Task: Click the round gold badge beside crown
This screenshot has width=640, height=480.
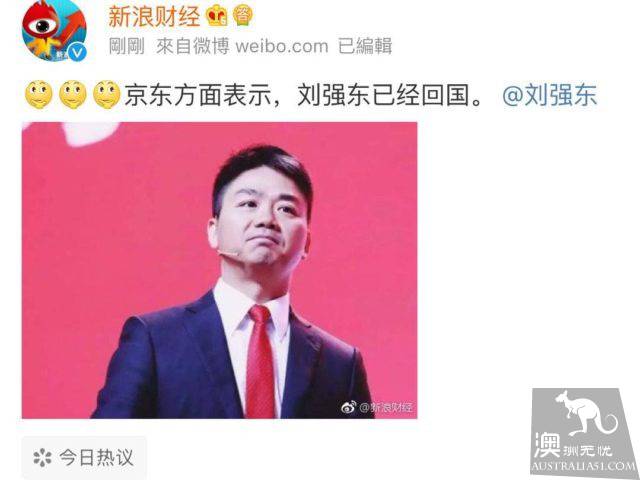Action: tap(243, 16)
